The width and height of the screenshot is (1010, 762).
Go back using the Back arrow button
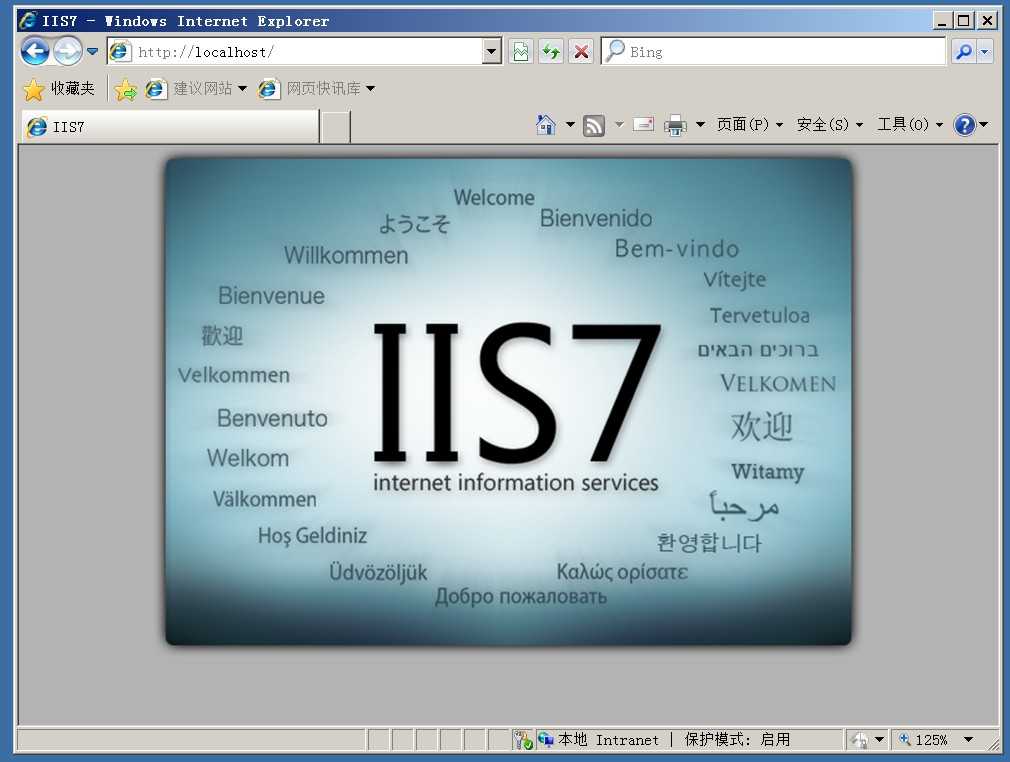[x=35, y=52]
